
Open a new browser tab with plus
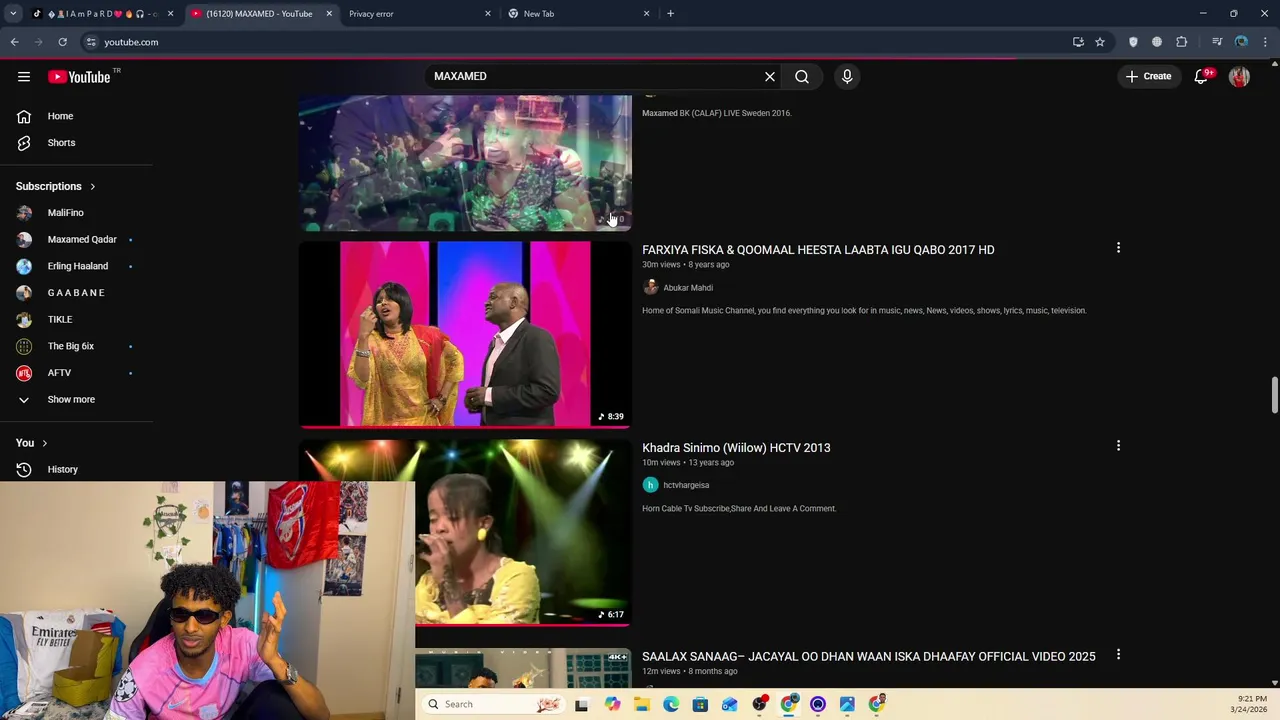(670, 14)
